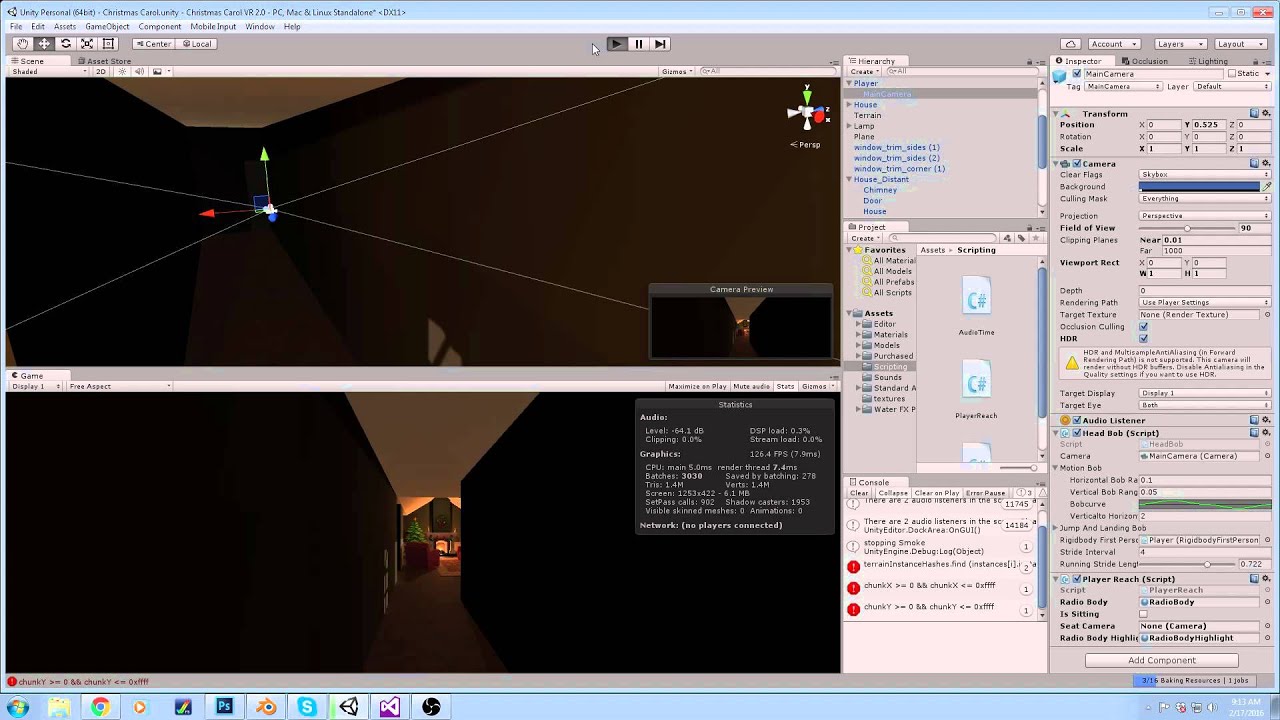Open the Layers dropdown in toolbar
1280x720 pixels.
pos(1179,44)
